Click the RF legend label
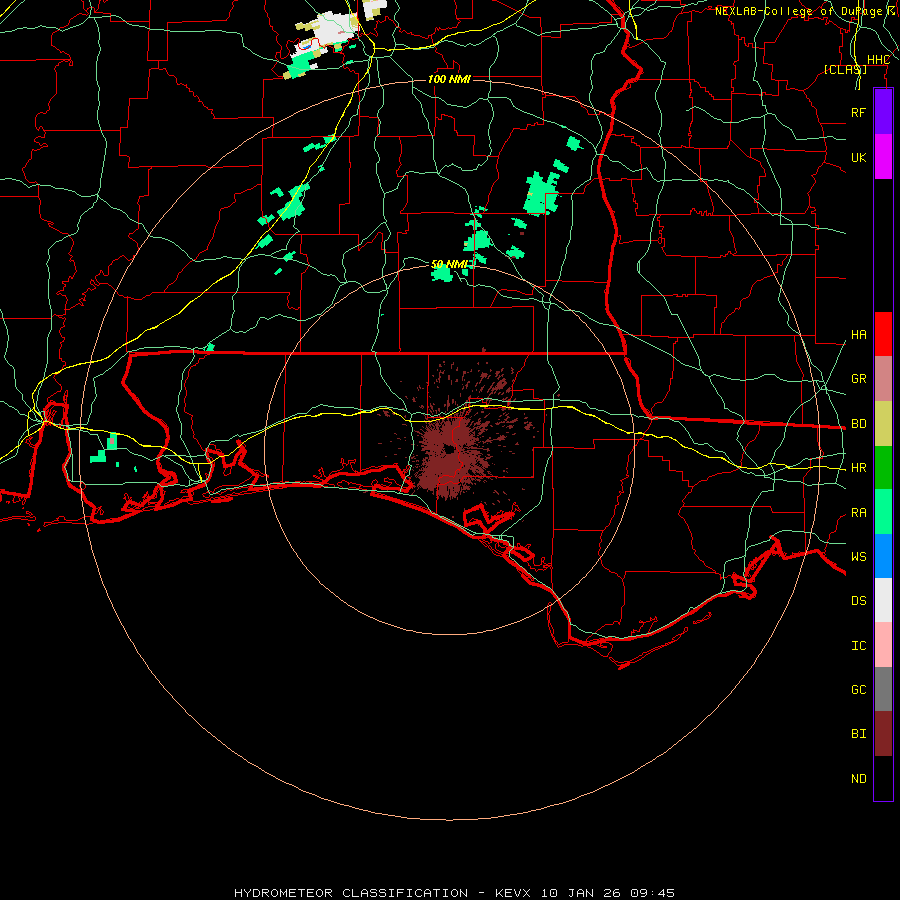 (x=858, y=112)
